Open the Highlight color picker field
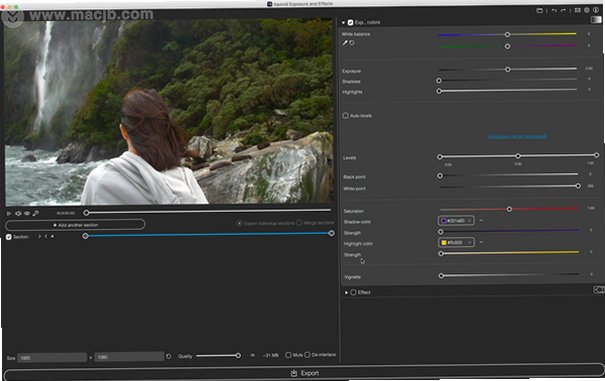605x381 pixels. [456, 242]
